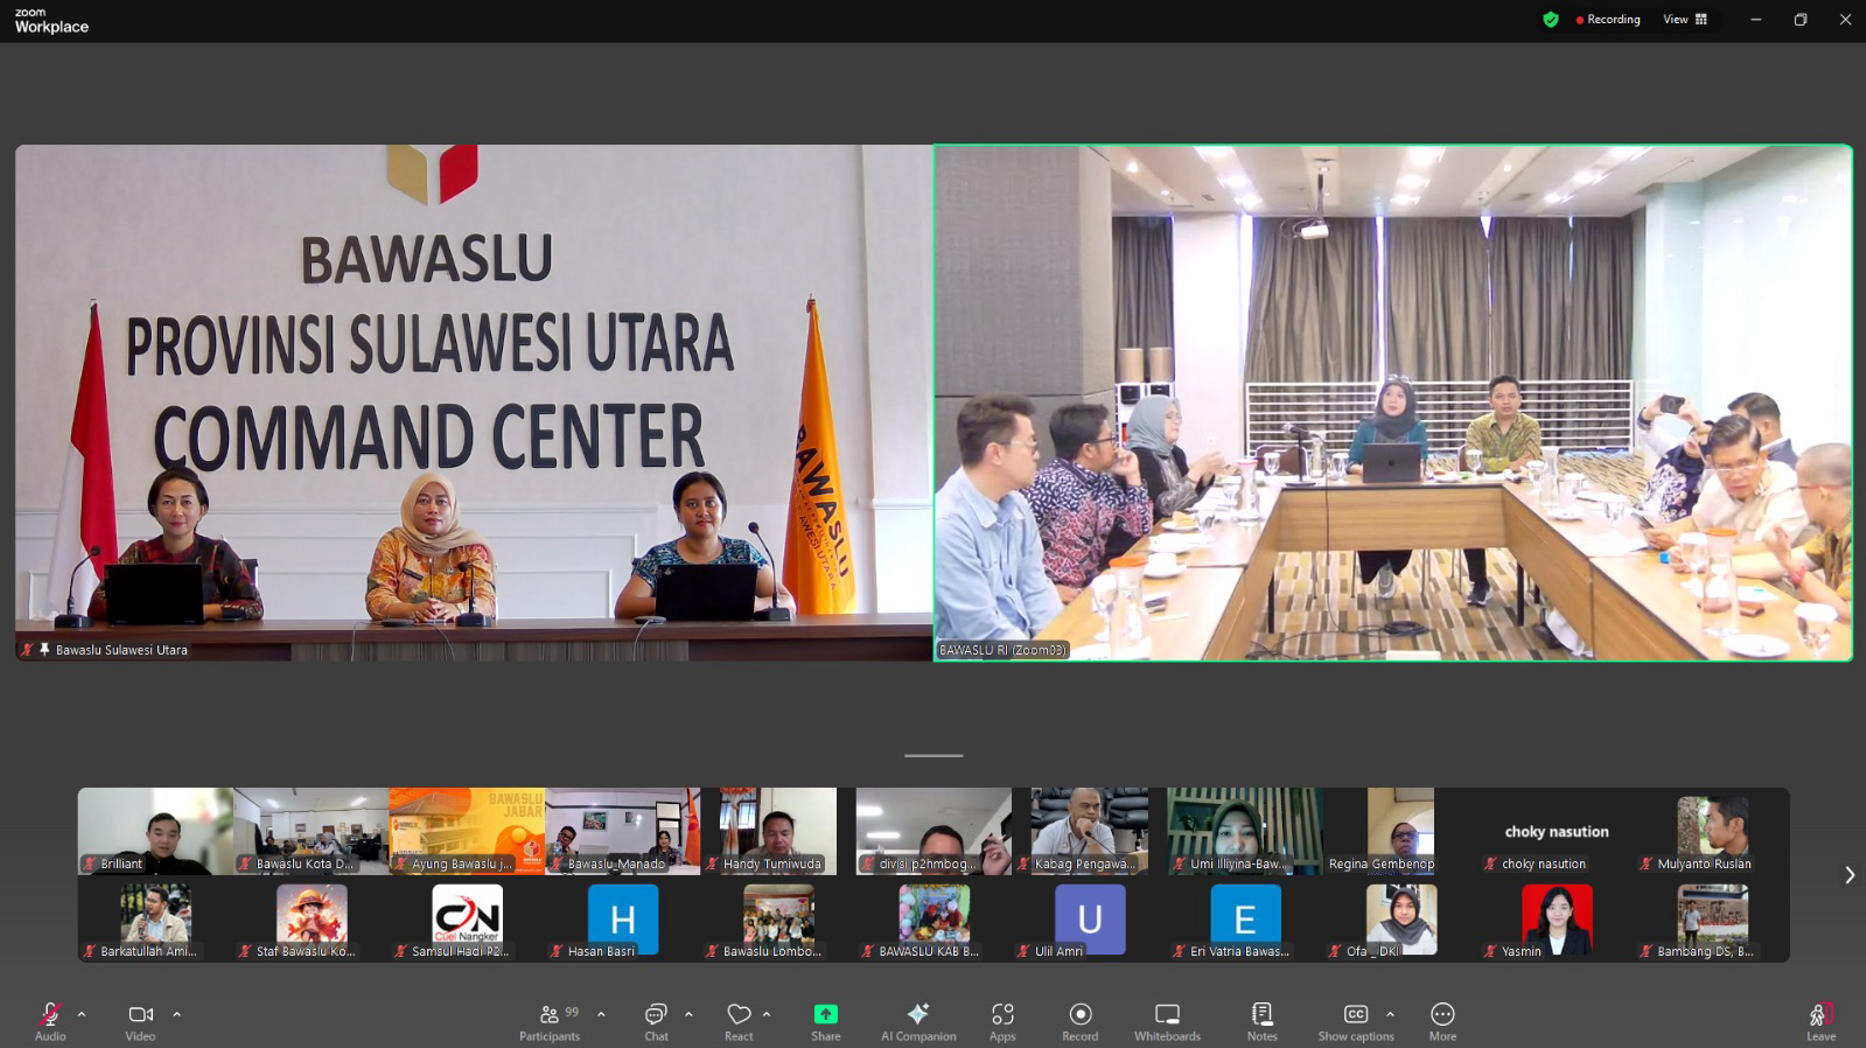Click the Record button icon
Image resolution: width=1866 pixels, height=1048 pixels.
[1080, 1013]
